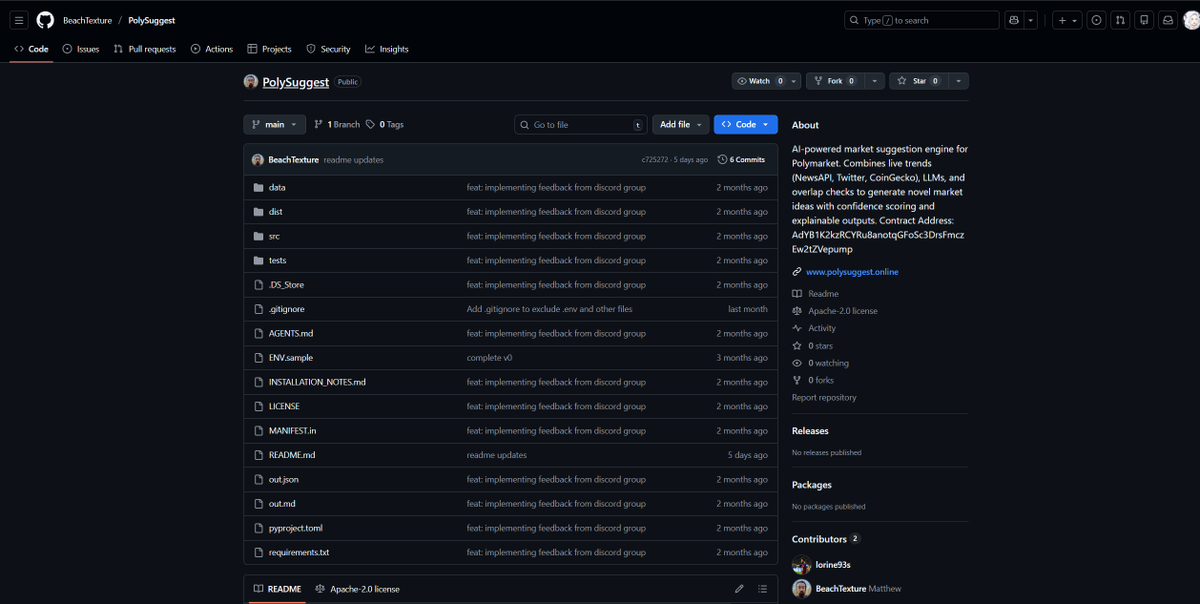Open the pyproject.toml file
This screenshot has height=604, width=1200.
pyautogui.click(x=295, y=528)
